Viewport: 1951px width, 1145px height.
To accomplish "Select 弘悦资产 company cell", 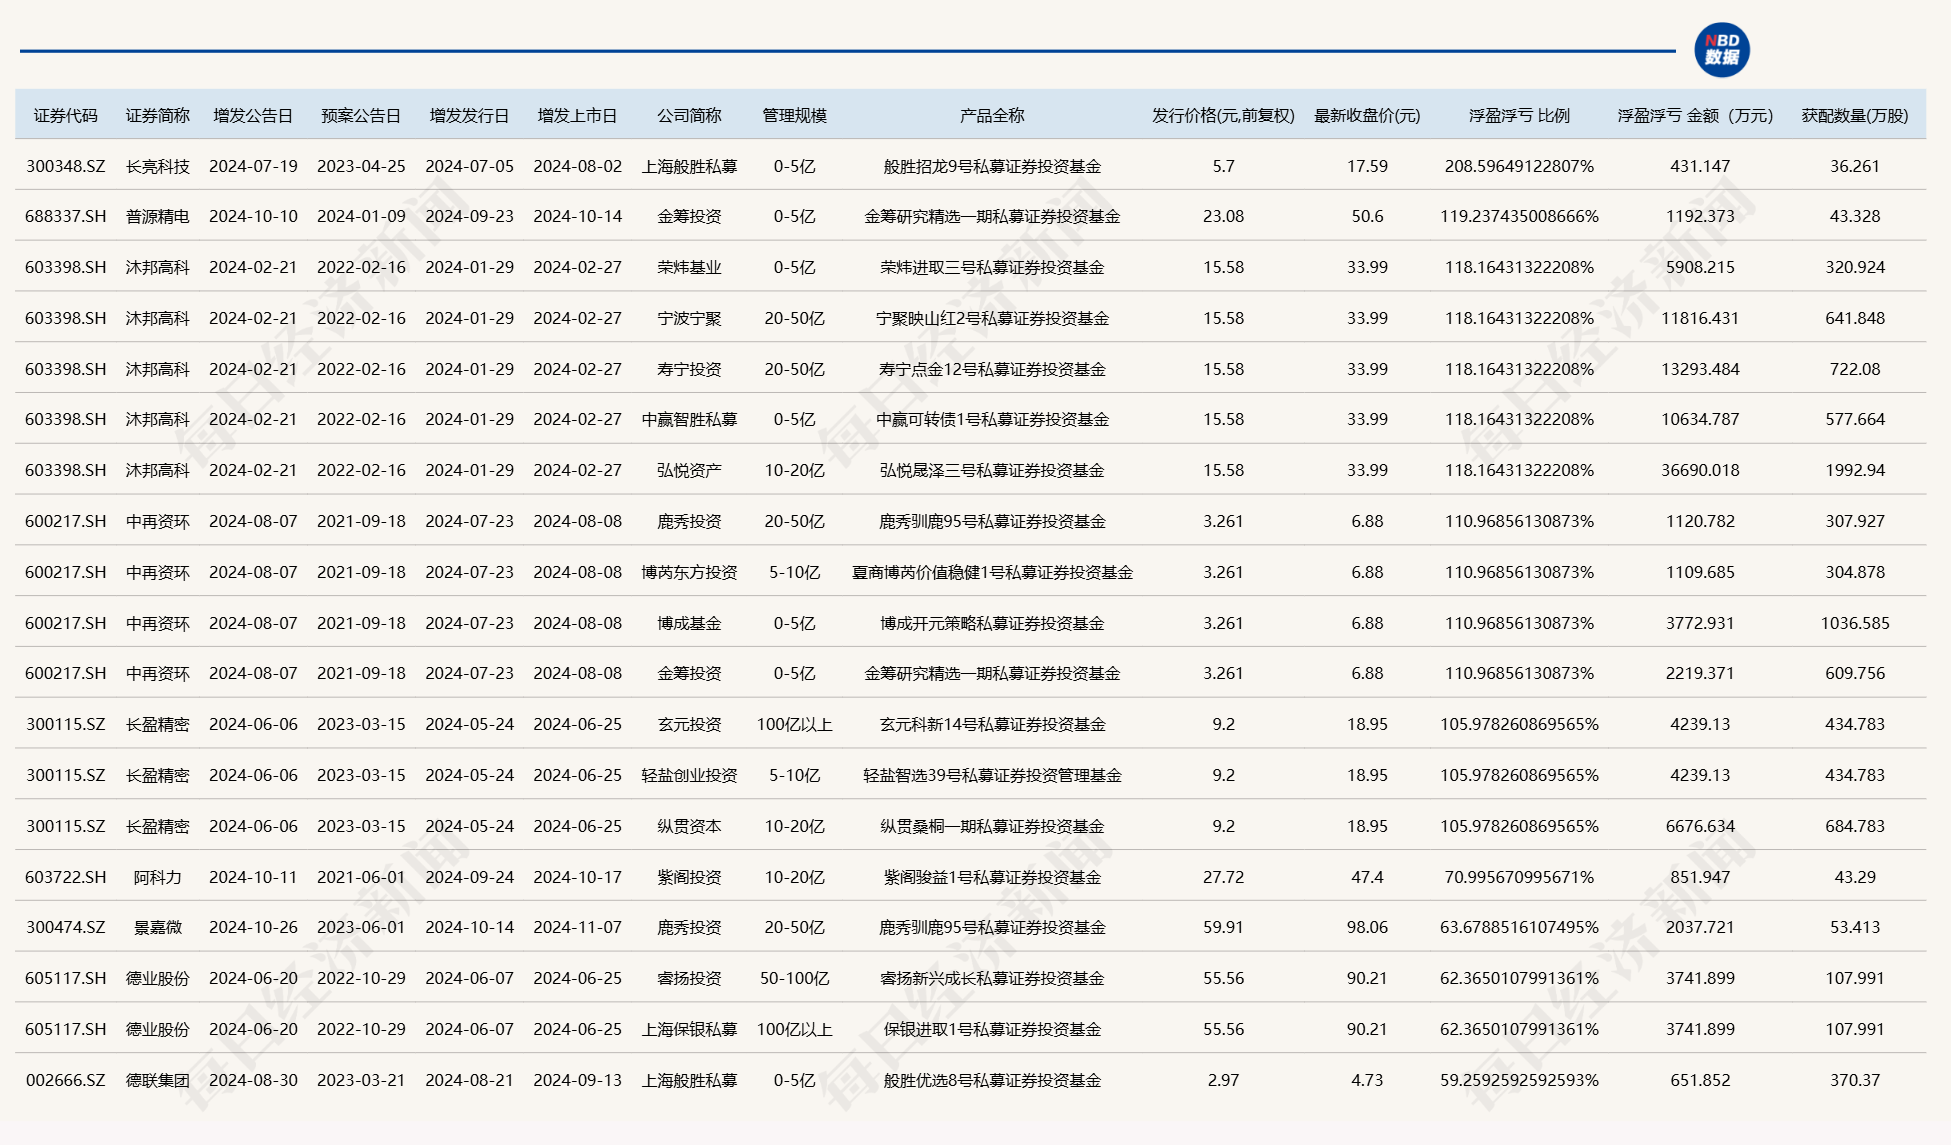I will (x=689, y=470).
